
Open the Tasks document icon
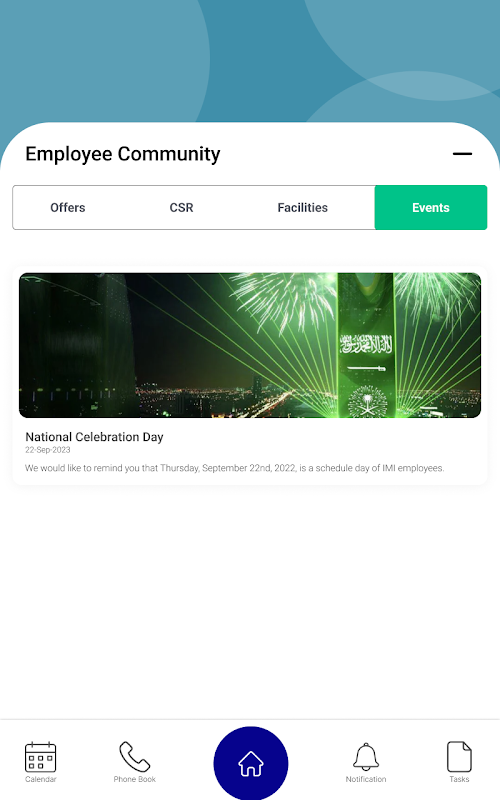(459, 757)
